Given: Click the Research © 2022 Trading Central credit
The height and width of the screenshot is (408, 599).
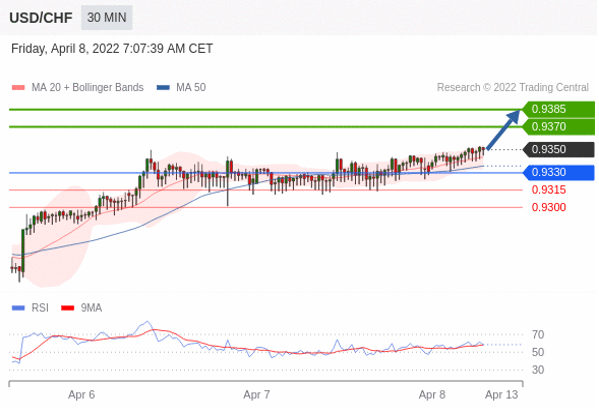Looking at the screenshot, I should click(513, 87).
